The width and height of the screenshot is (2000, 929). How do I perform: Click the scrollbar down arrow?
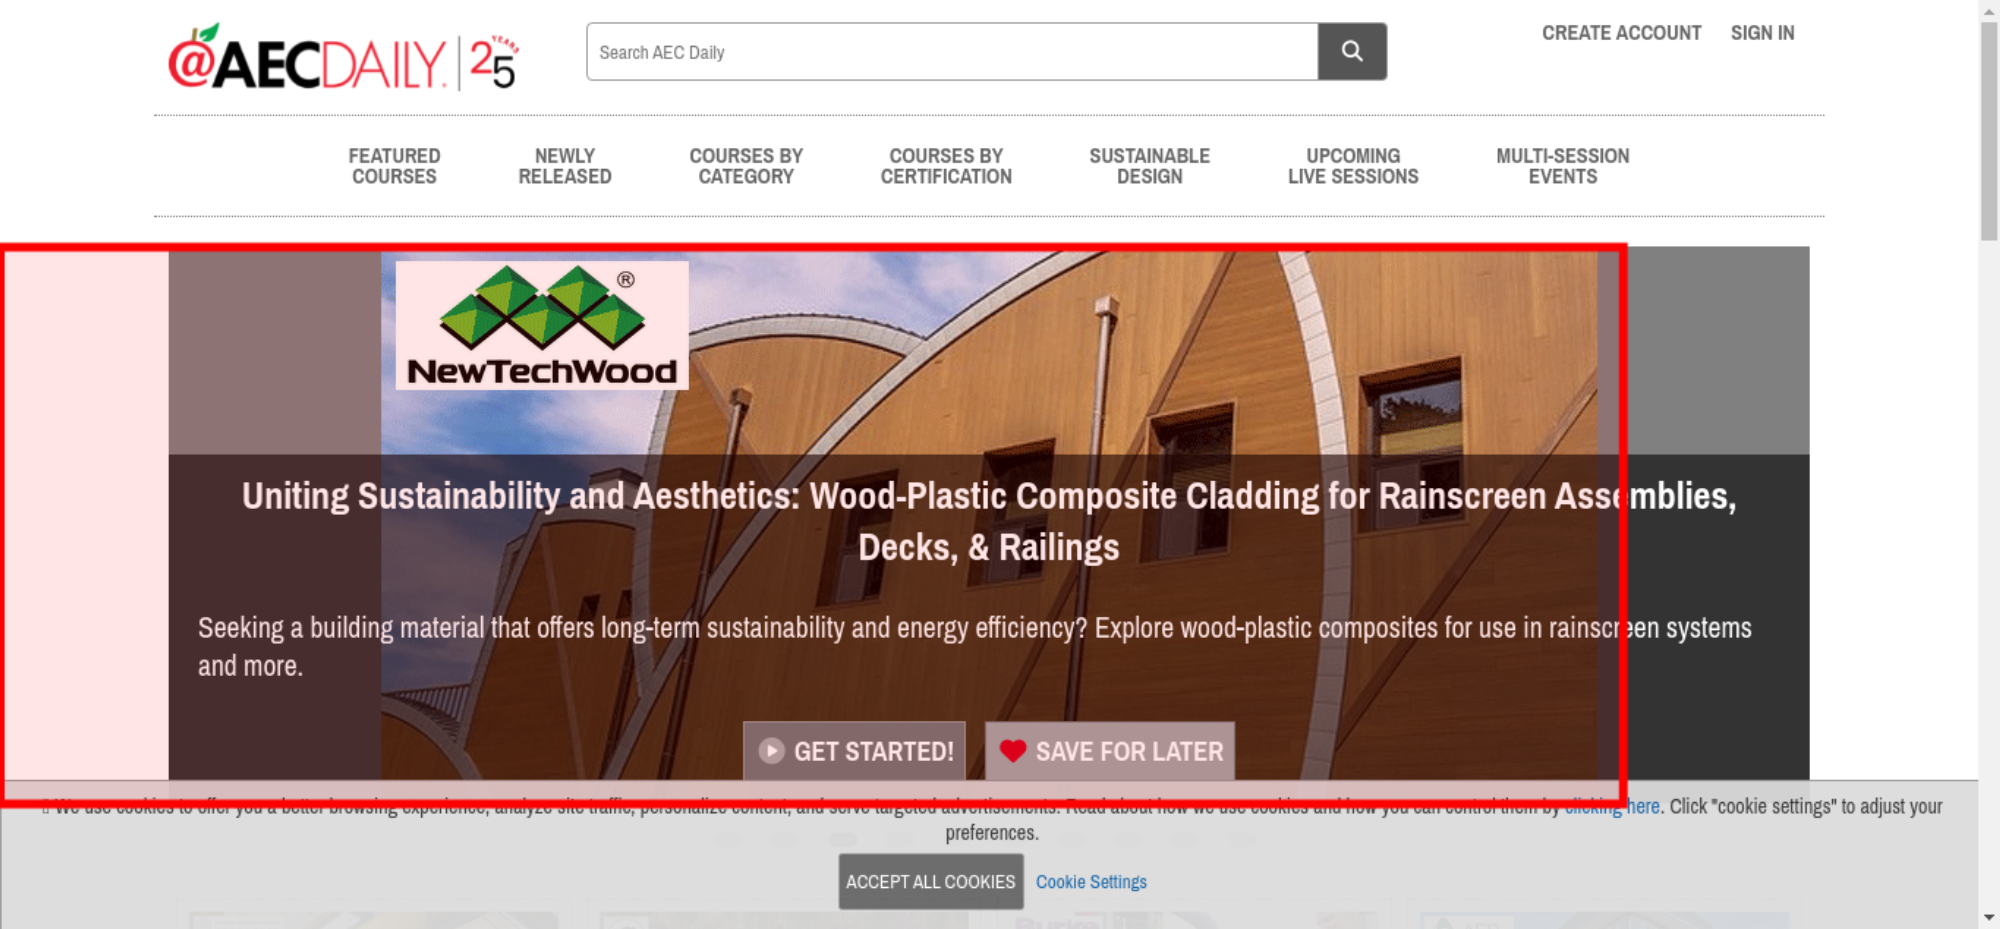click(x=1989, y=917)
